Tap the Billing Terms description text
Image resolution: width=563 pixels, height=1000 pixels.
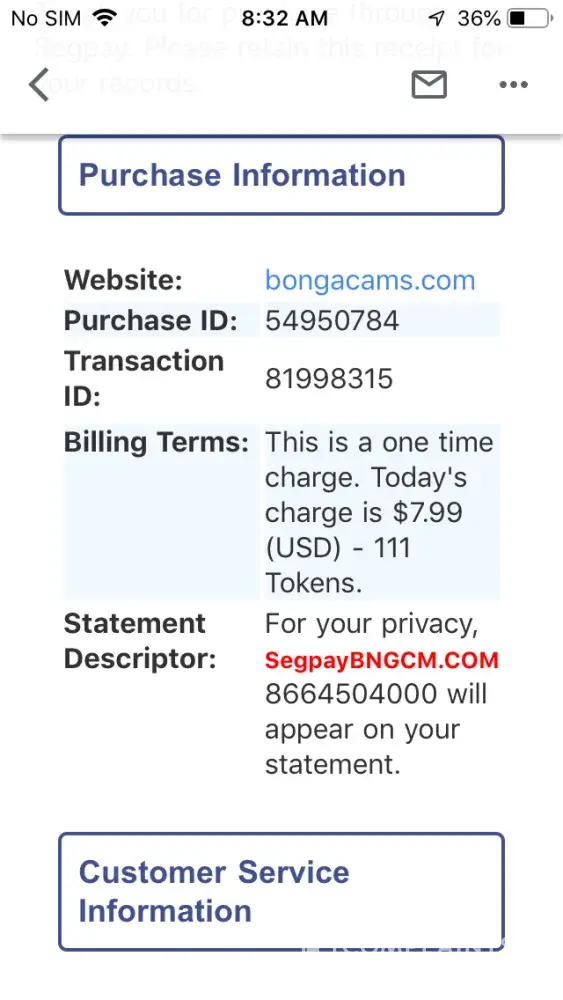(x=379, y=512)
